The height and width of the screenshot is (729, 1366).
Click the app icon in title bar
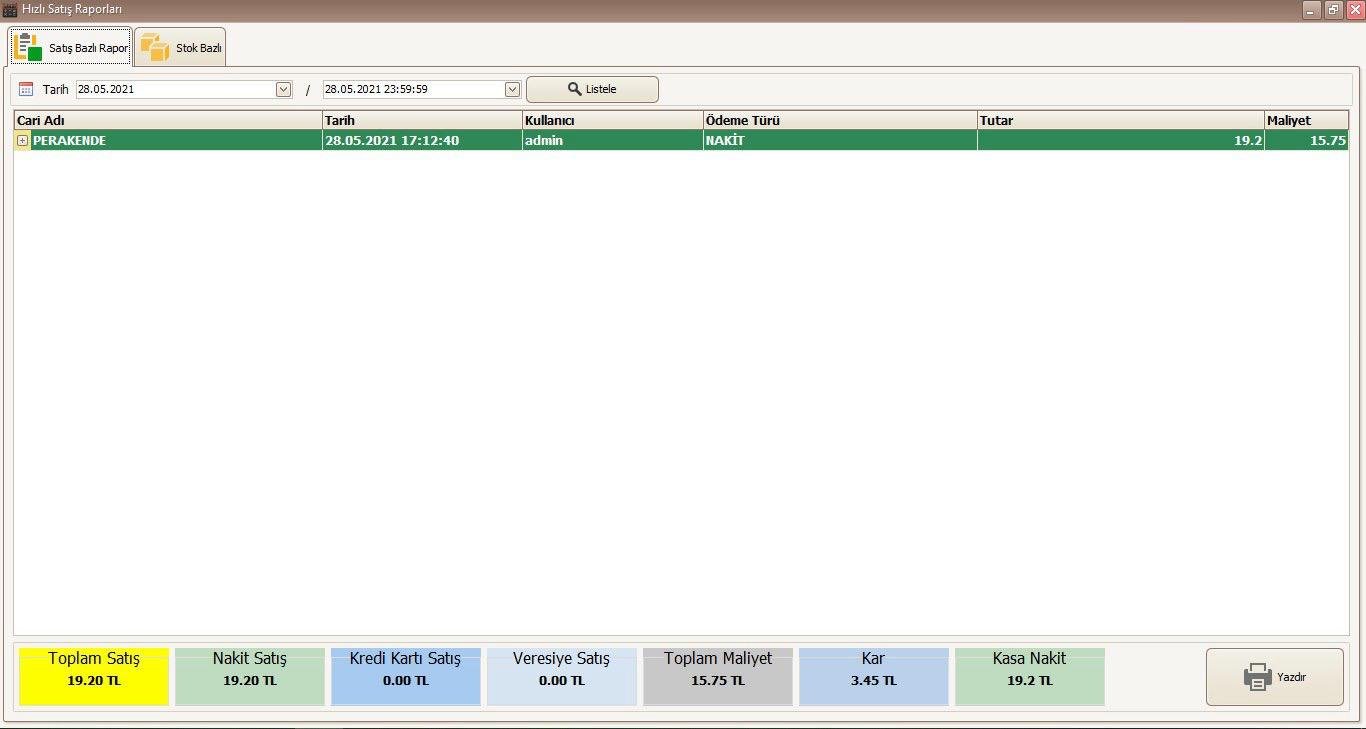pyautogui.click(x=10, y=9)
